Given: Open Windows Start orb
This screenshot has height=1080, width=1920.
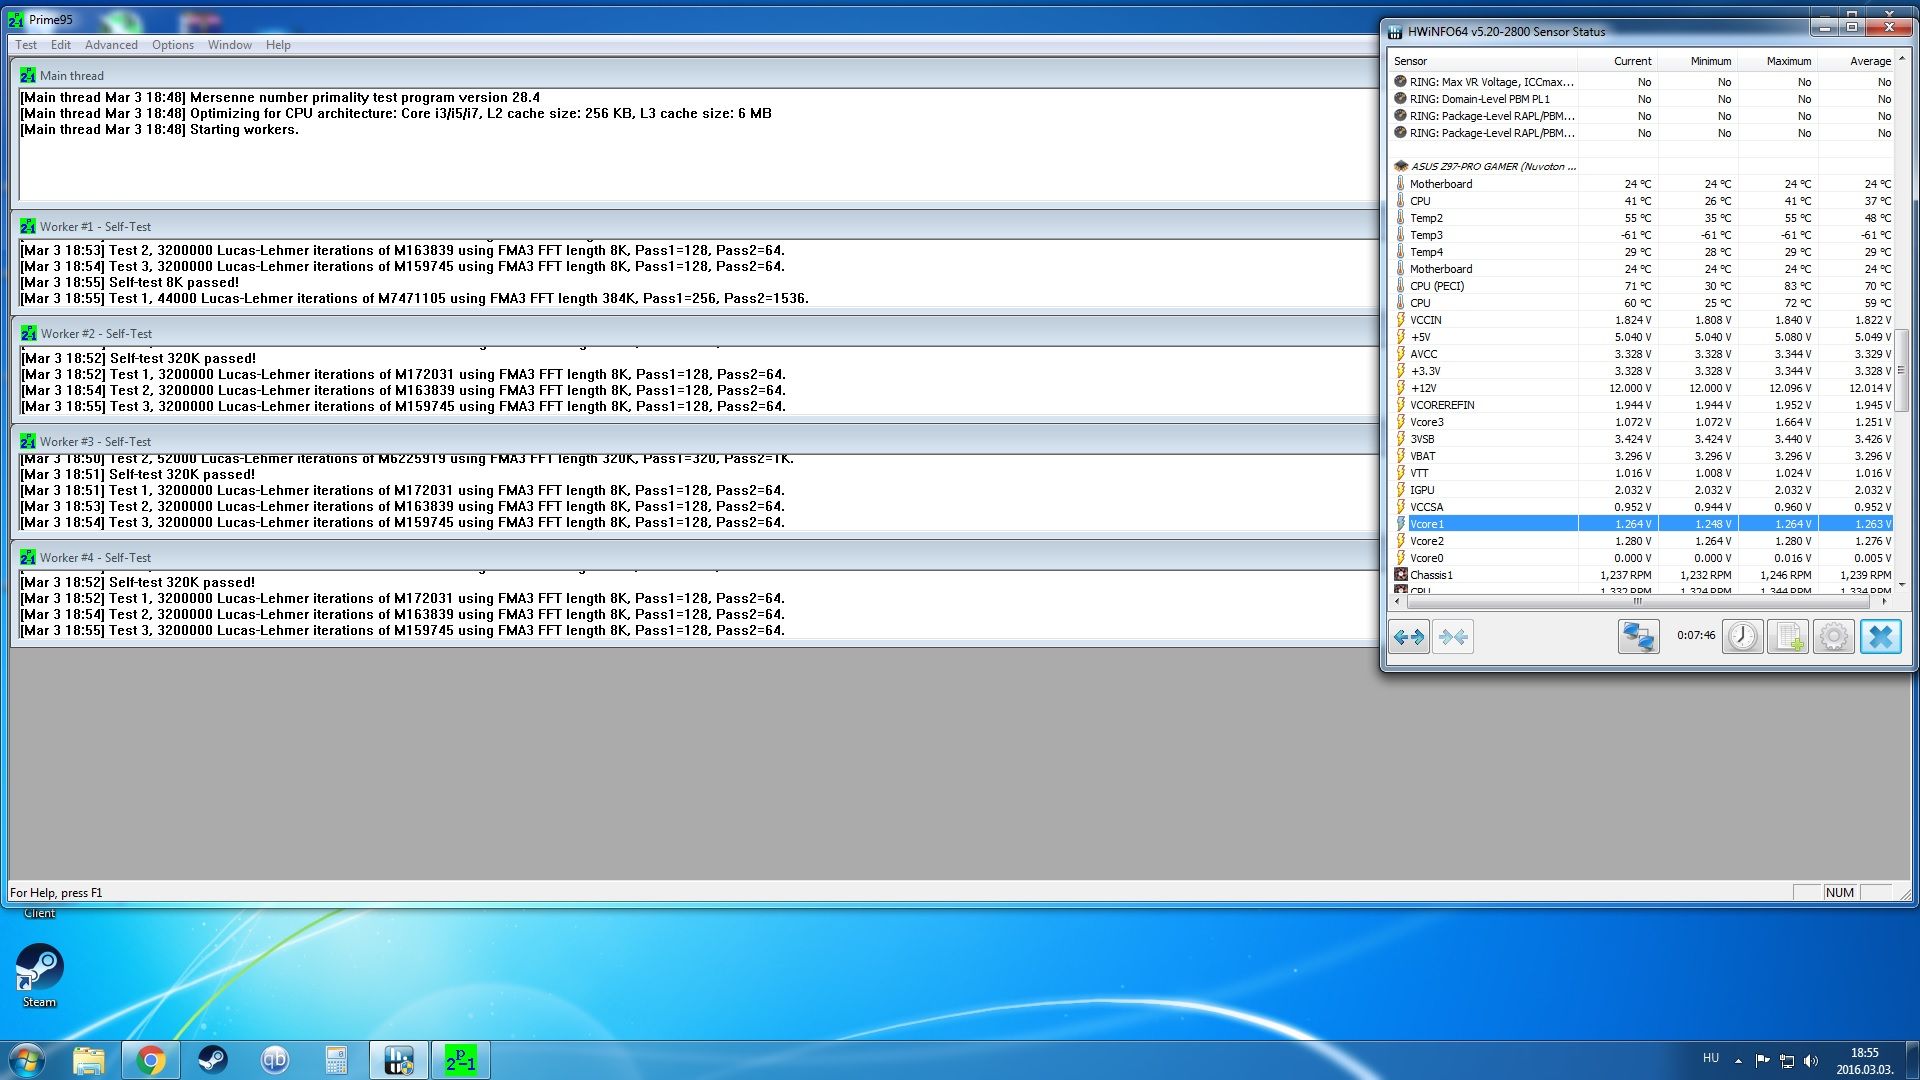Looking at the screenshot, I should 27,1060.
